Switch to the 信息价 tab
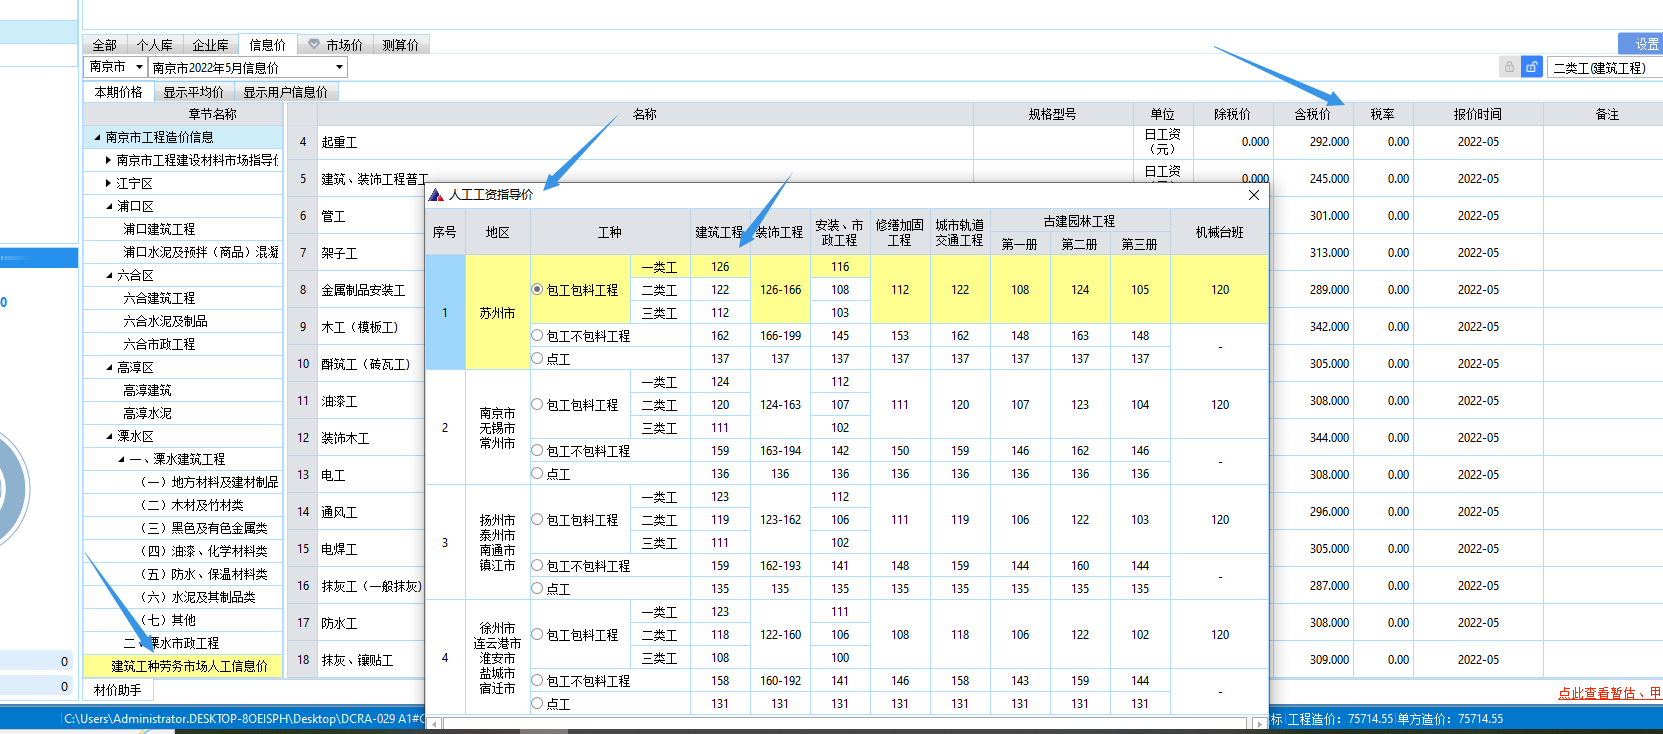 pyautogui.click(x=267, y=44)
